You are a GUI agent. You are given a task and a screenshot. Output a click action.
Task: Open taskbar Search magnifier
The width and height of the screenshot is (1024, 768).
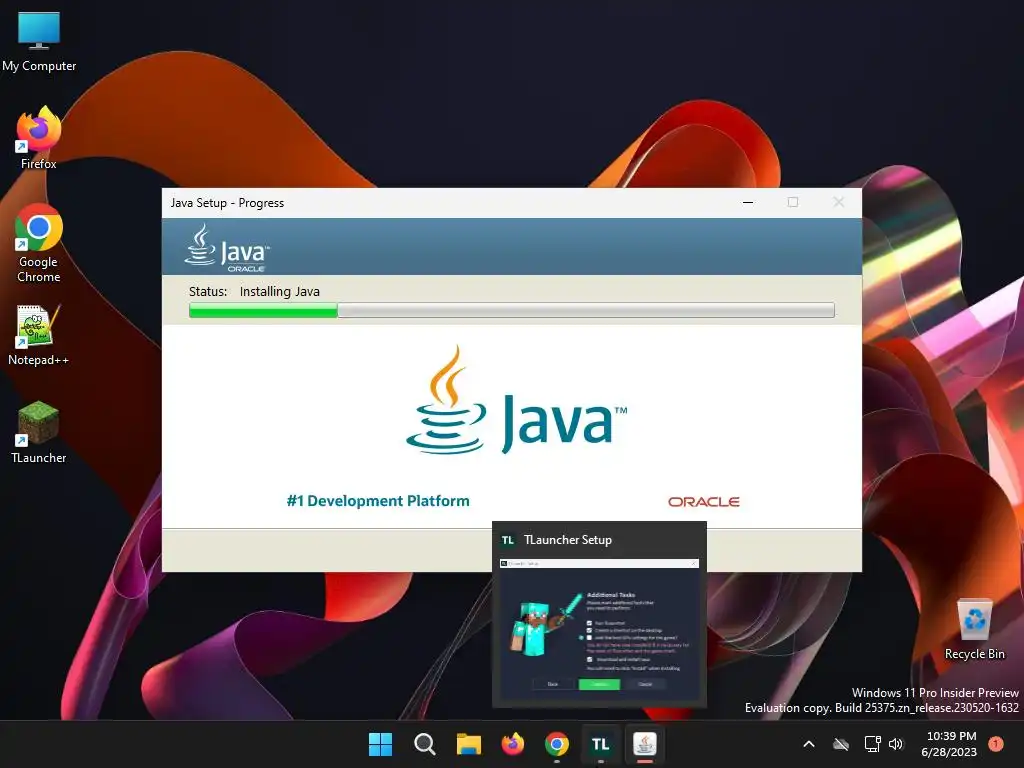424,744
